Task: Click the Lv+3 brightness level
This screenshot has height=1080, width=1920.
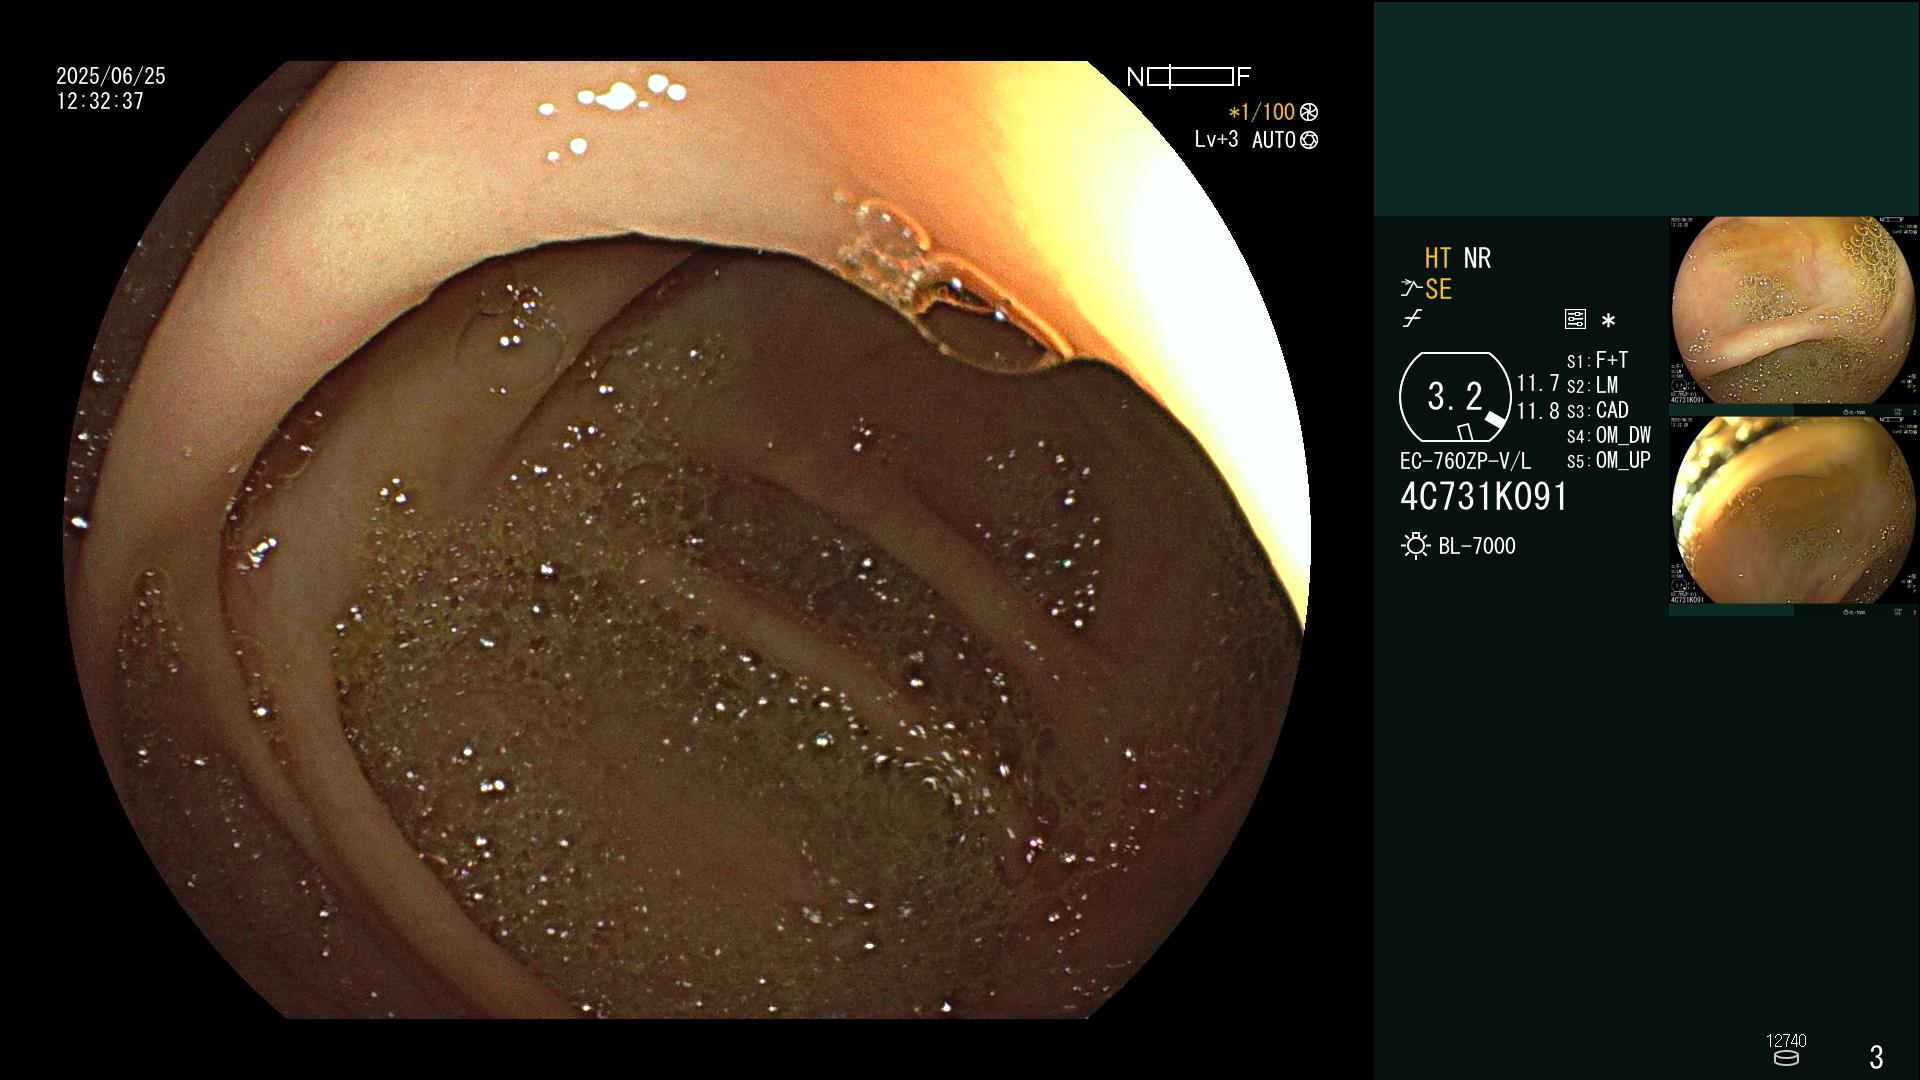Action: (x=1216, y=139)
